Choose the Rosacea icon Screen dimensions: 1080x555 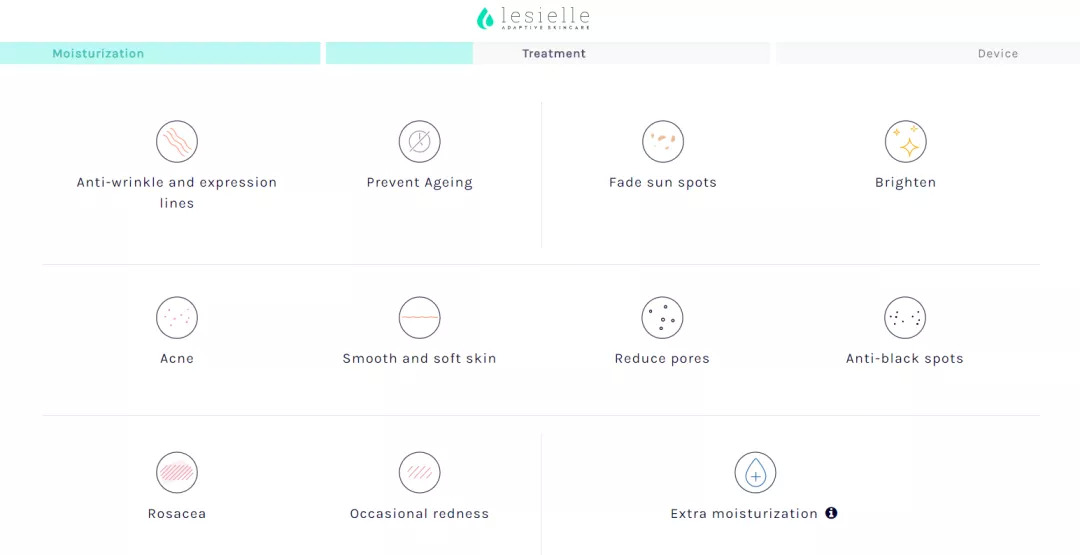click(177, 473)
